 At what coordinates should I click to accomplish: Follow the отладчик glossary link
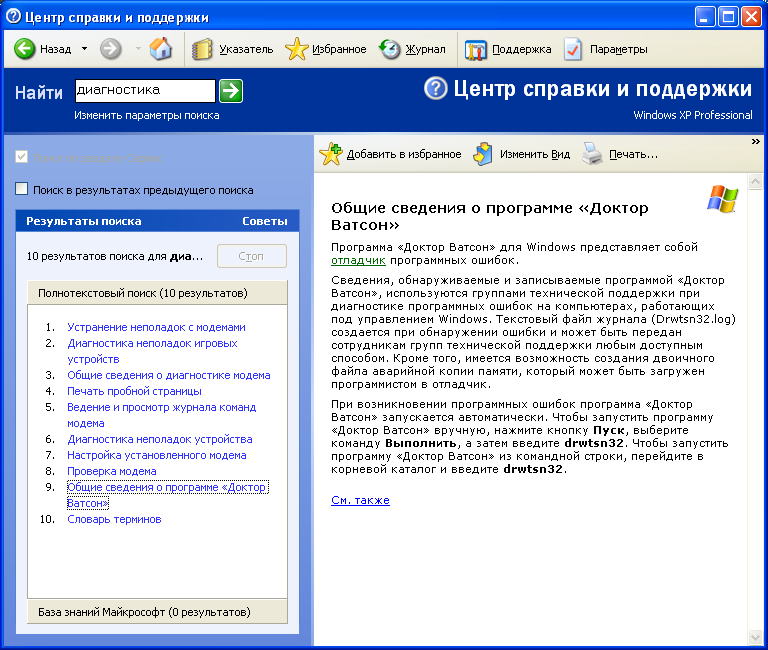pos(359,261)
